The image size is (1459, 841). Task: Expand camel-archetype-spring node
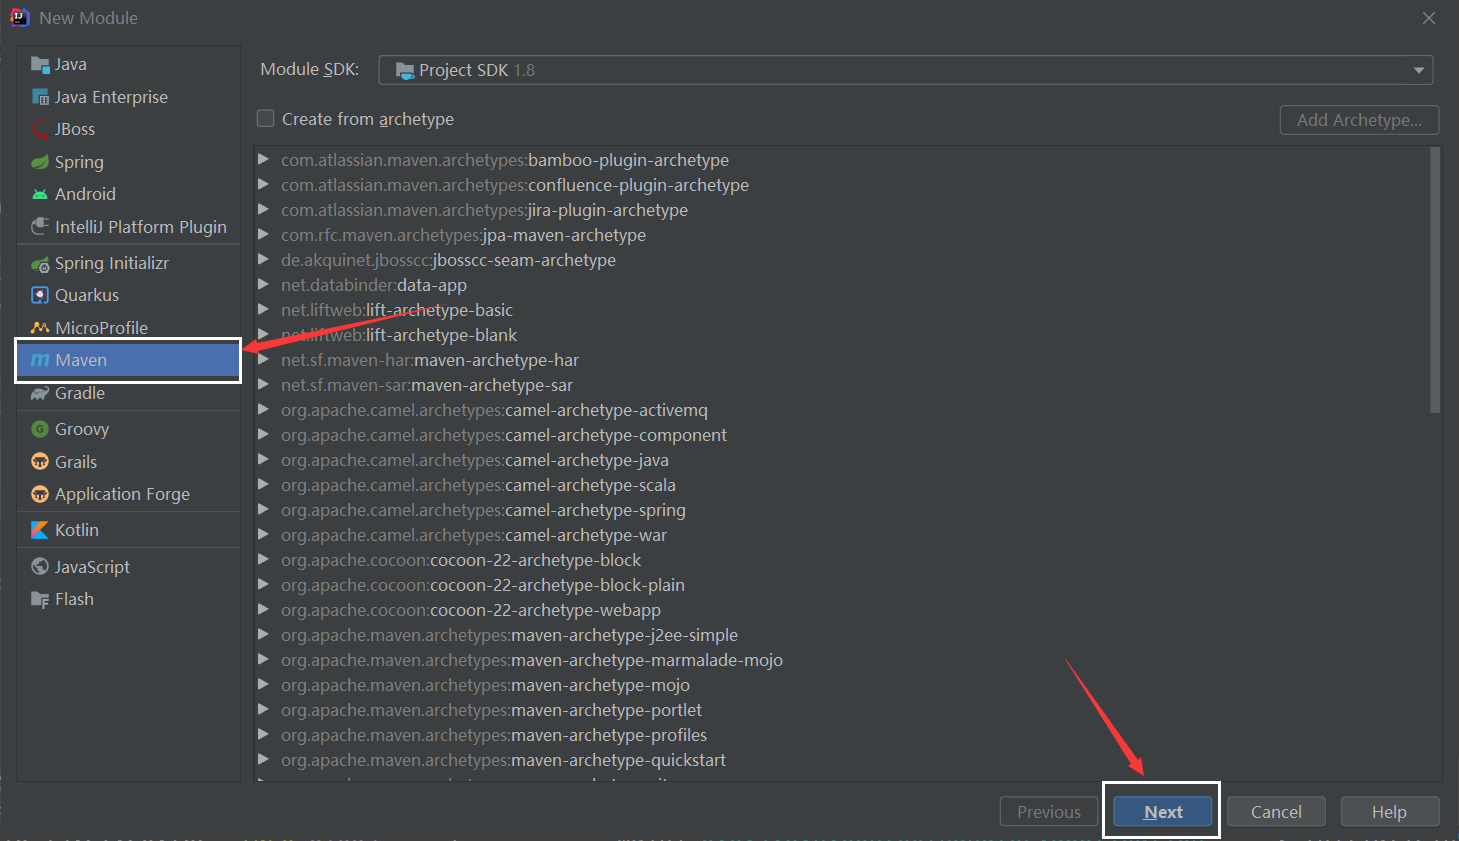tap(263, 509)
